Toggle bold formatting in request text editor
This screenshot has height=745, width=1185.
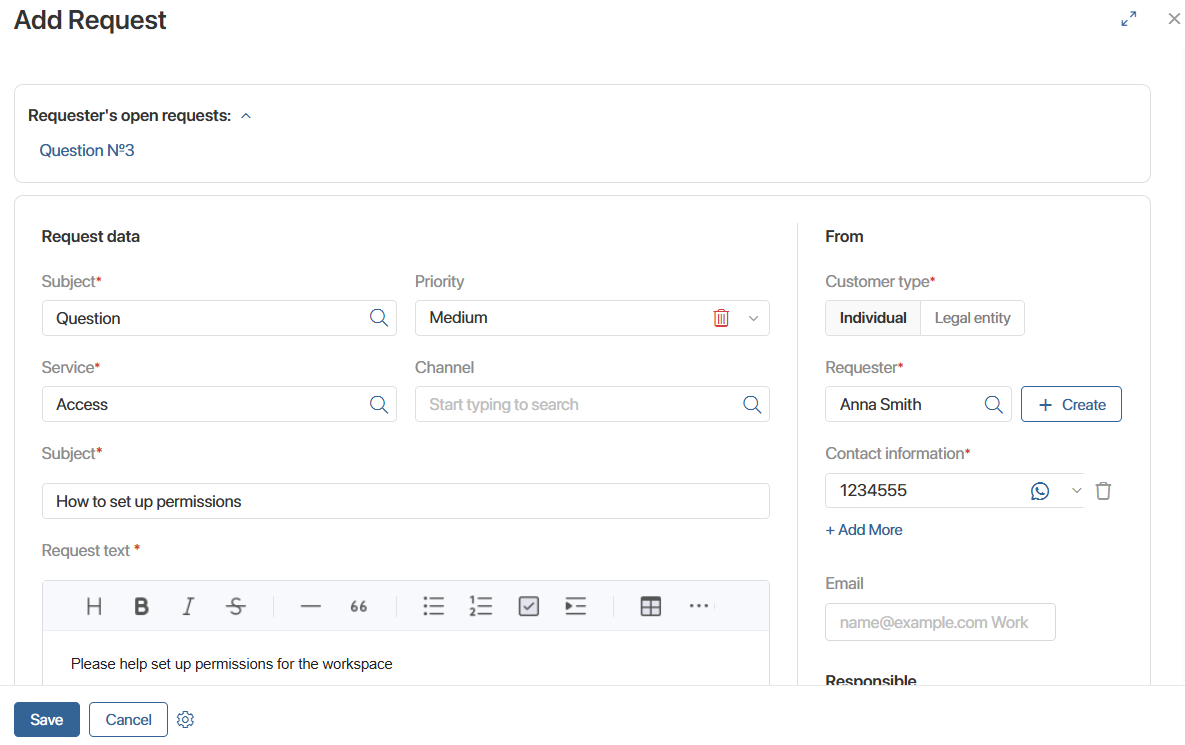[x=142, y=606]
